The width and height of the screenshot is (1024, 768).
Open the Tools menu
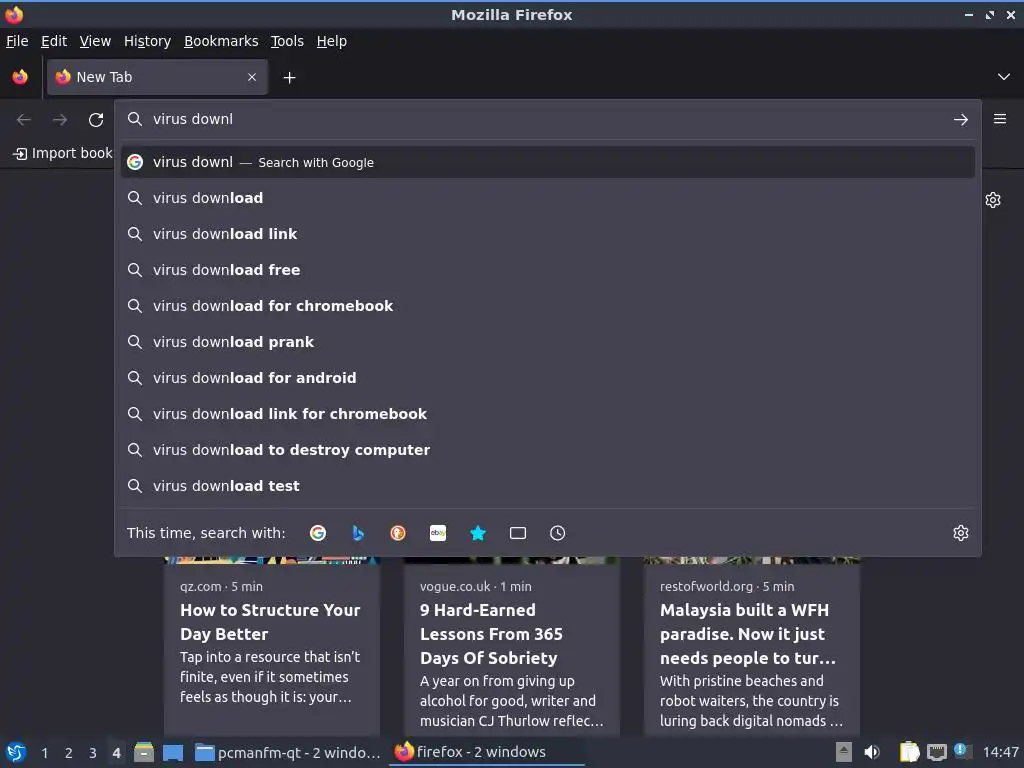pyautogui.click(x=287, y=41)
